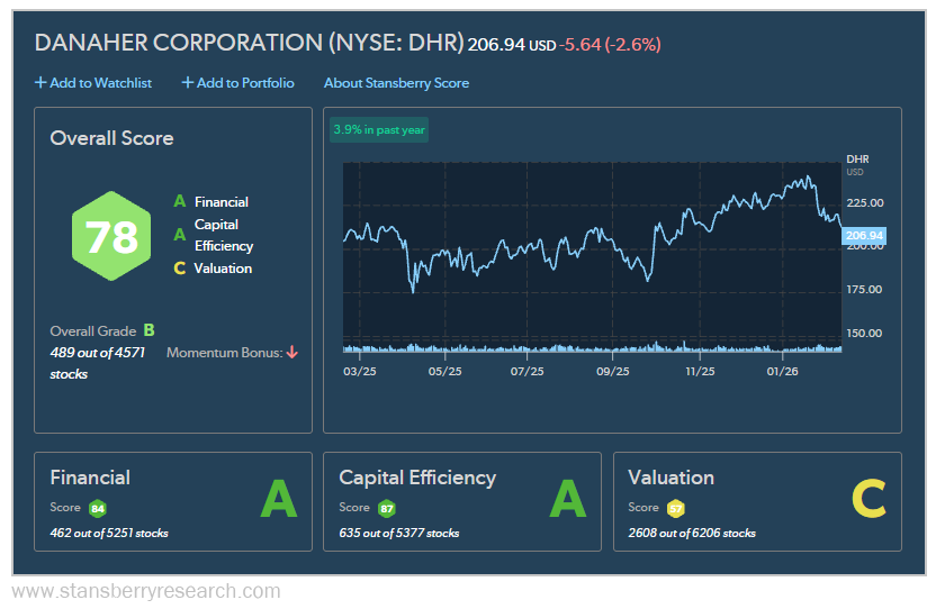Click the Overall Grade B letter
Viewport: 936px width, 610px height.
coord(149,330)
